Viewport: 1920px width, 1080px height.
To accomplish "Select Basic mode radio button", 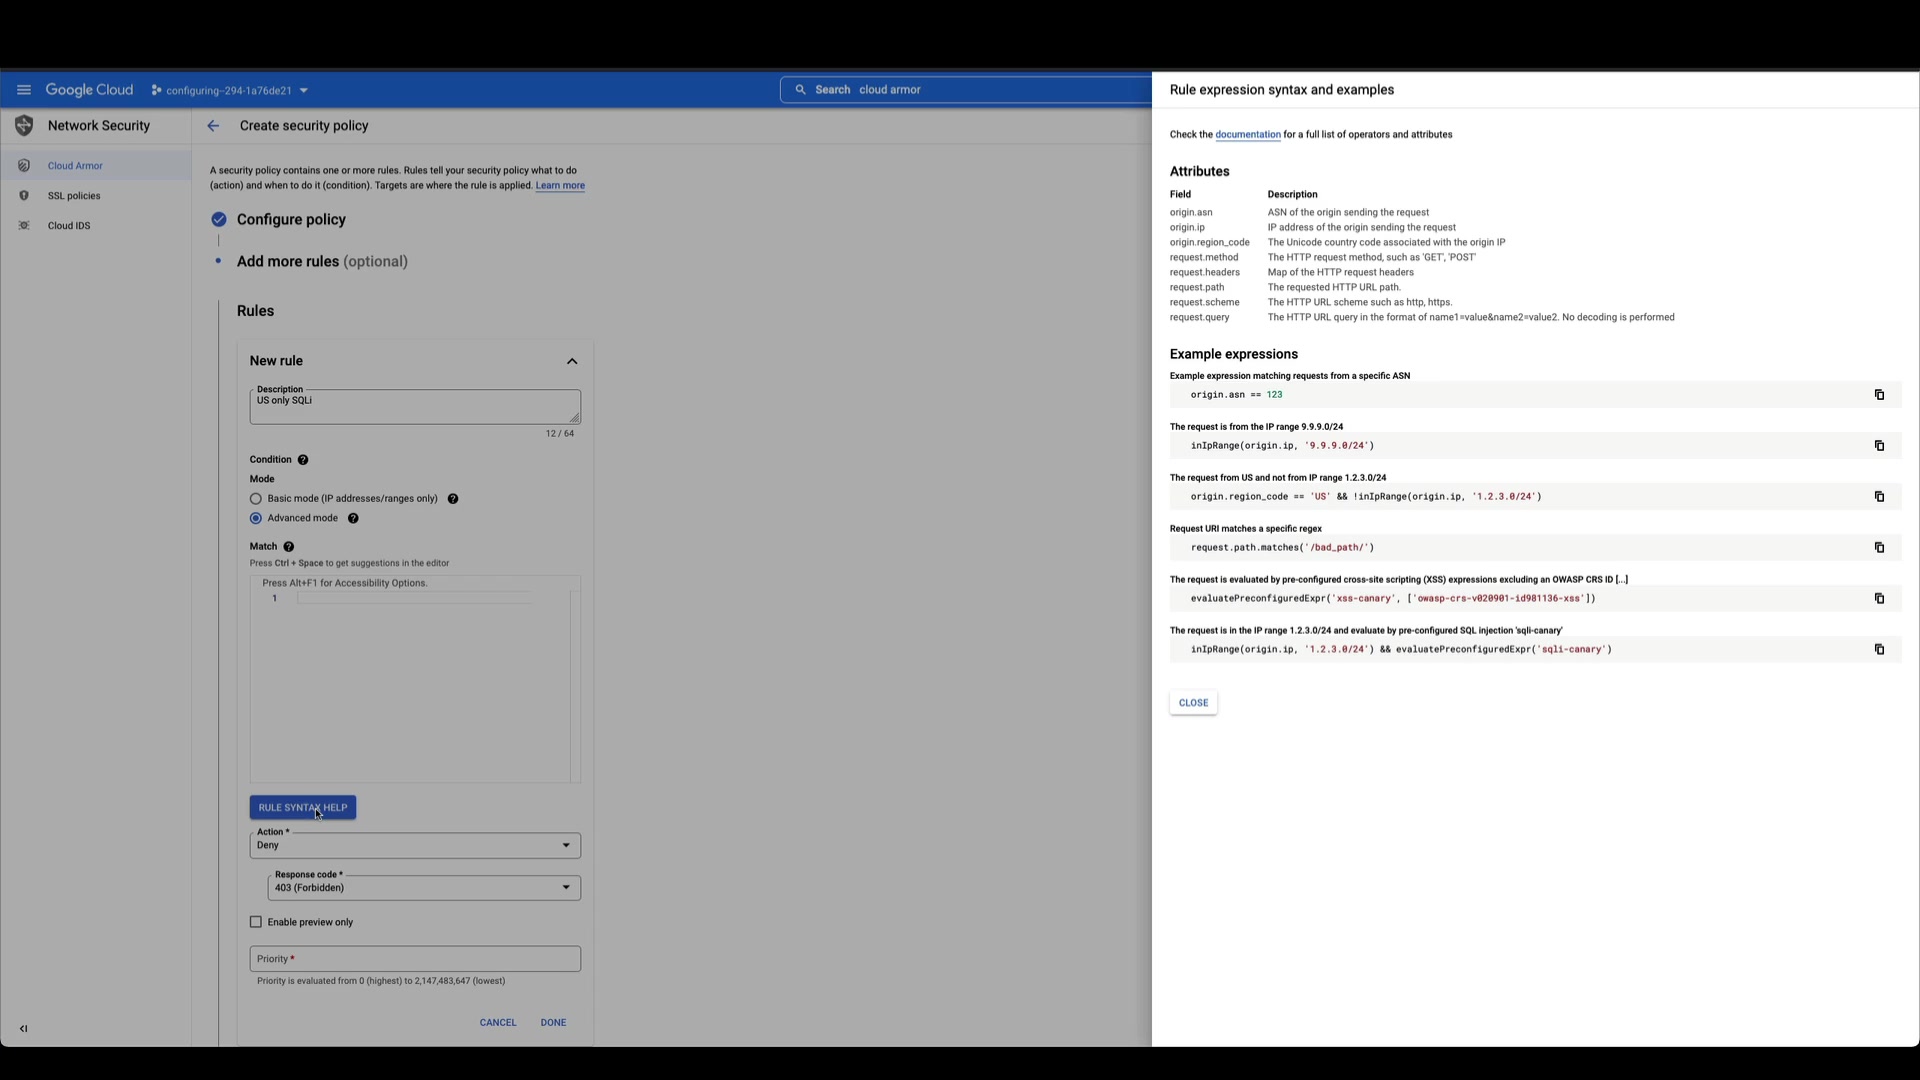I will 256,499.
